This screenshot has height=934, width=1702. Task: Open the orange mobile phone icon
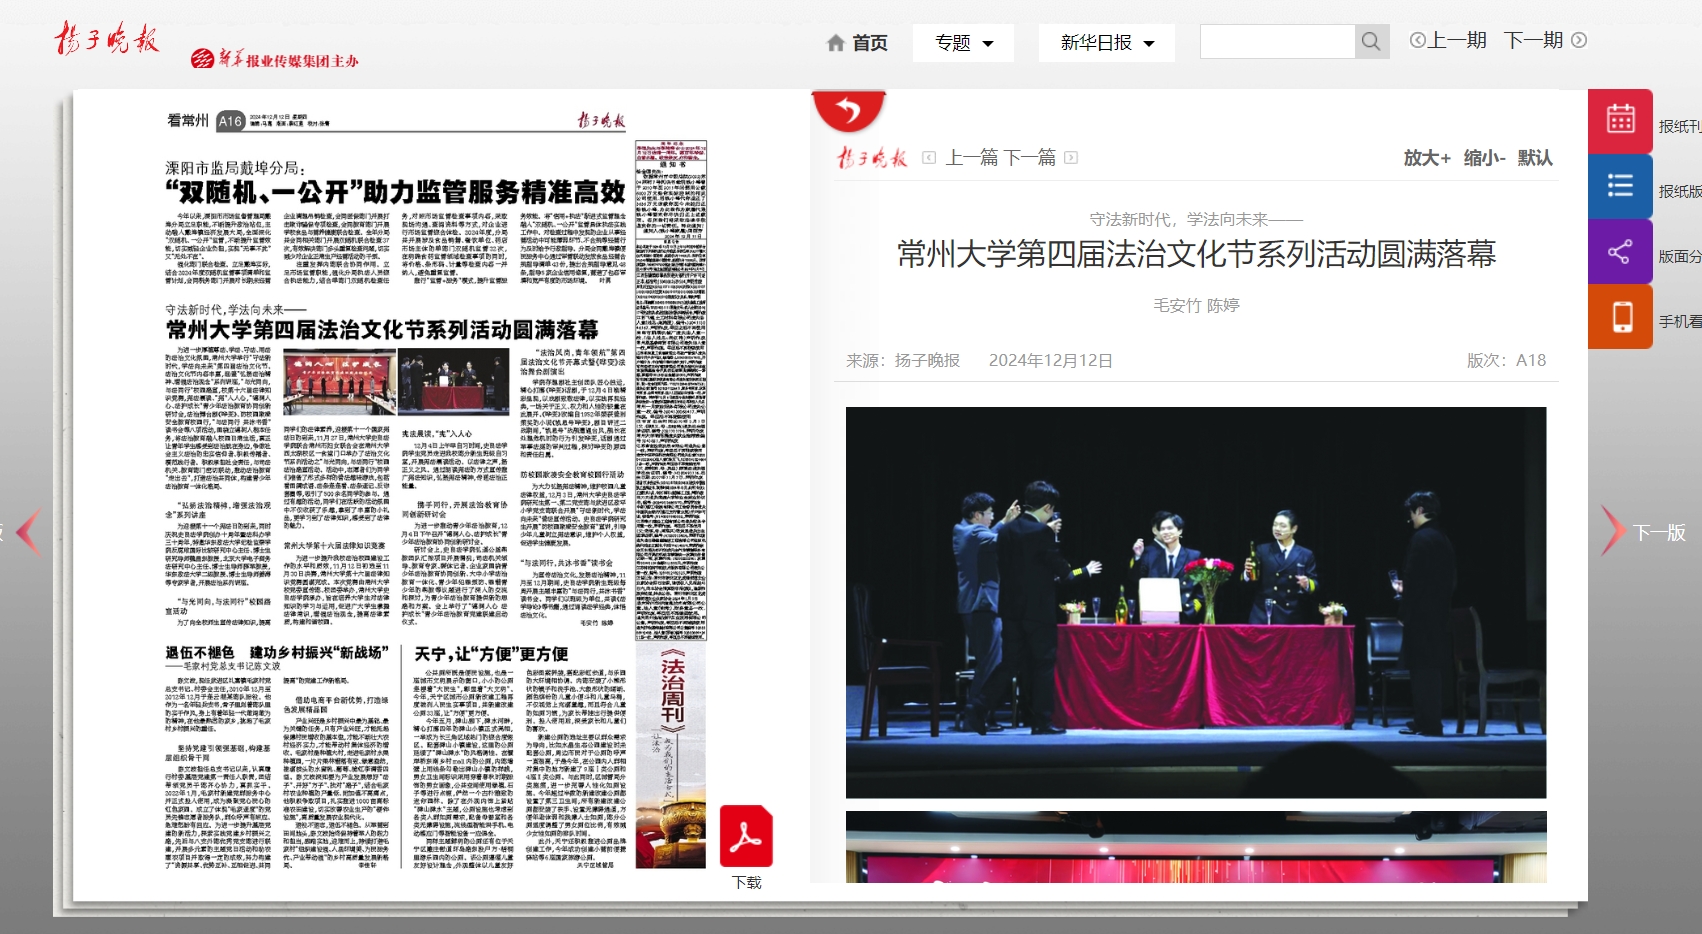click(1620, 317)
